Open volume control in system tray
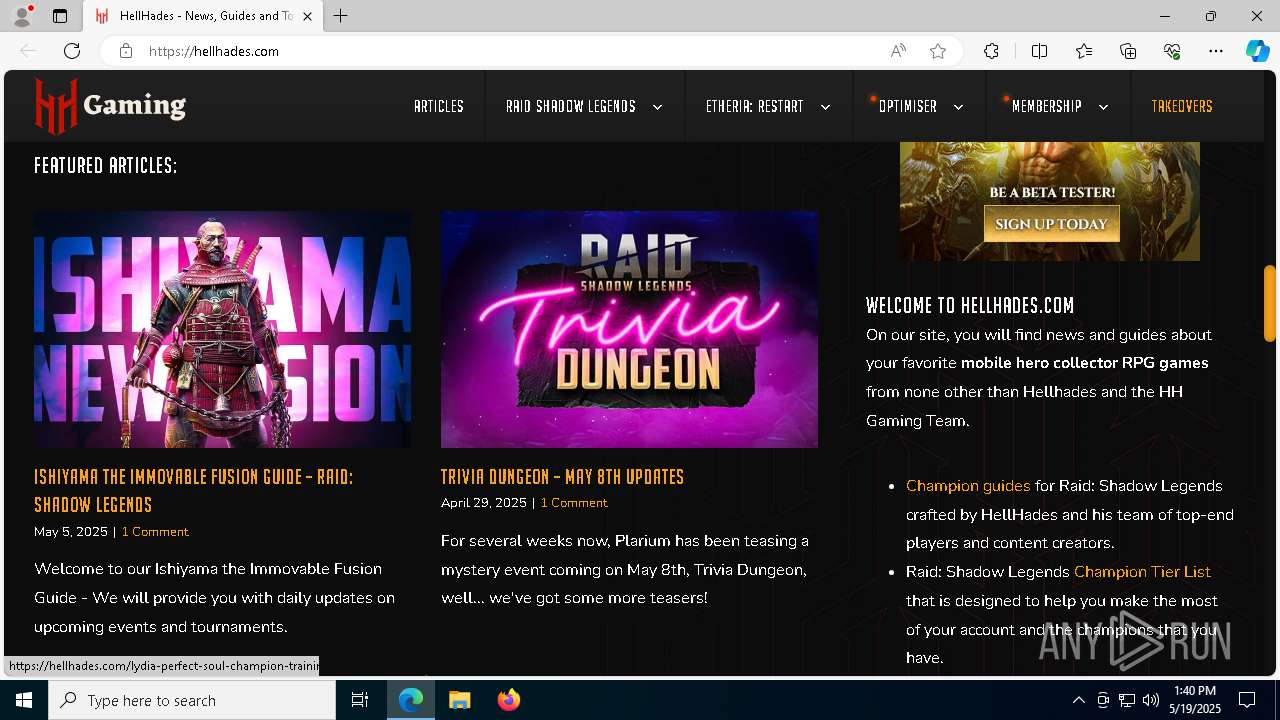Viewport: 1280px width, 720px height. click(1151, 700)
